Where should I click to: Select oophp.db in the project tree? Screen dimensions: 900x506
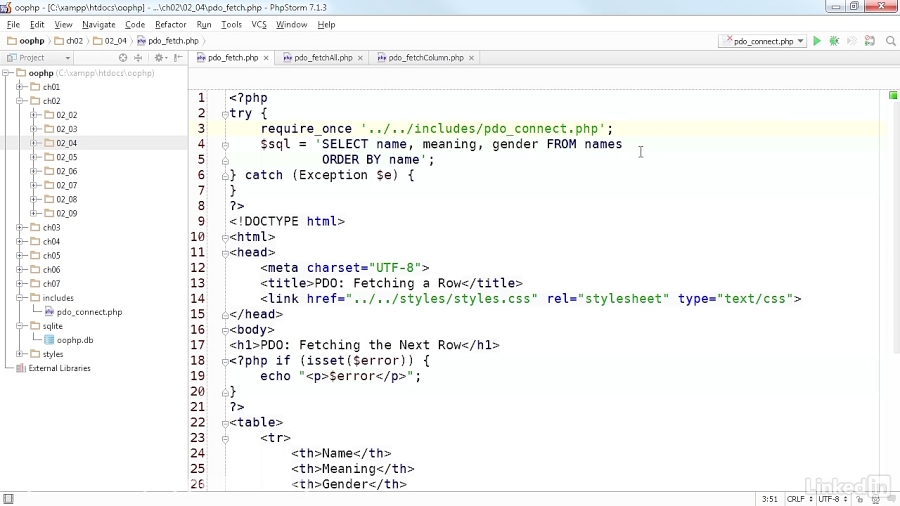[x=75, y=340]
